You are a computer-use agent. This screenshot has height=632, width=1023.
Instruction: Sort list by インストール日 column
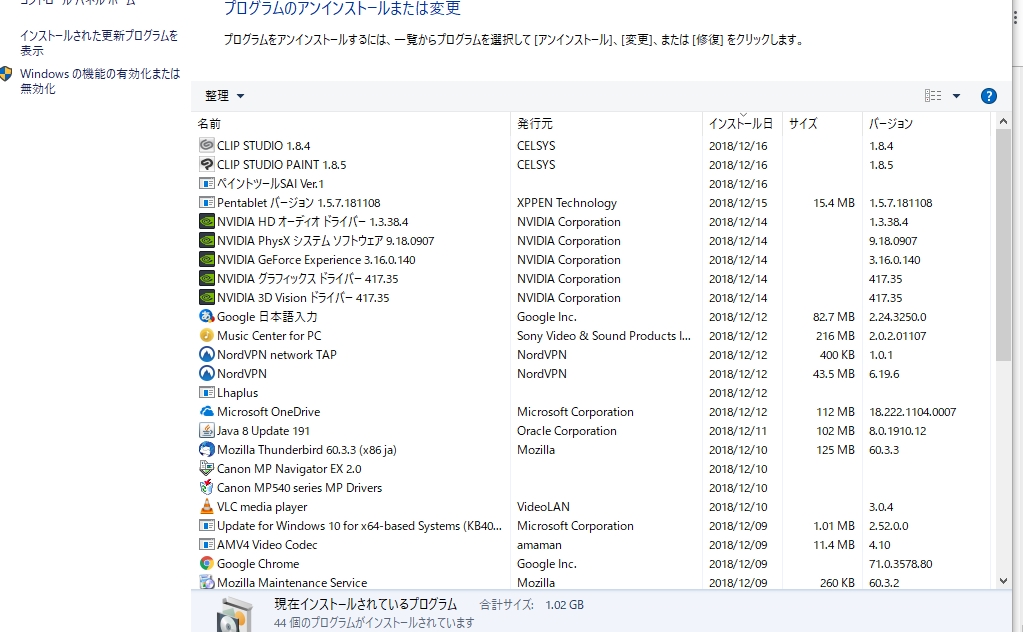[x=742, y=123]
